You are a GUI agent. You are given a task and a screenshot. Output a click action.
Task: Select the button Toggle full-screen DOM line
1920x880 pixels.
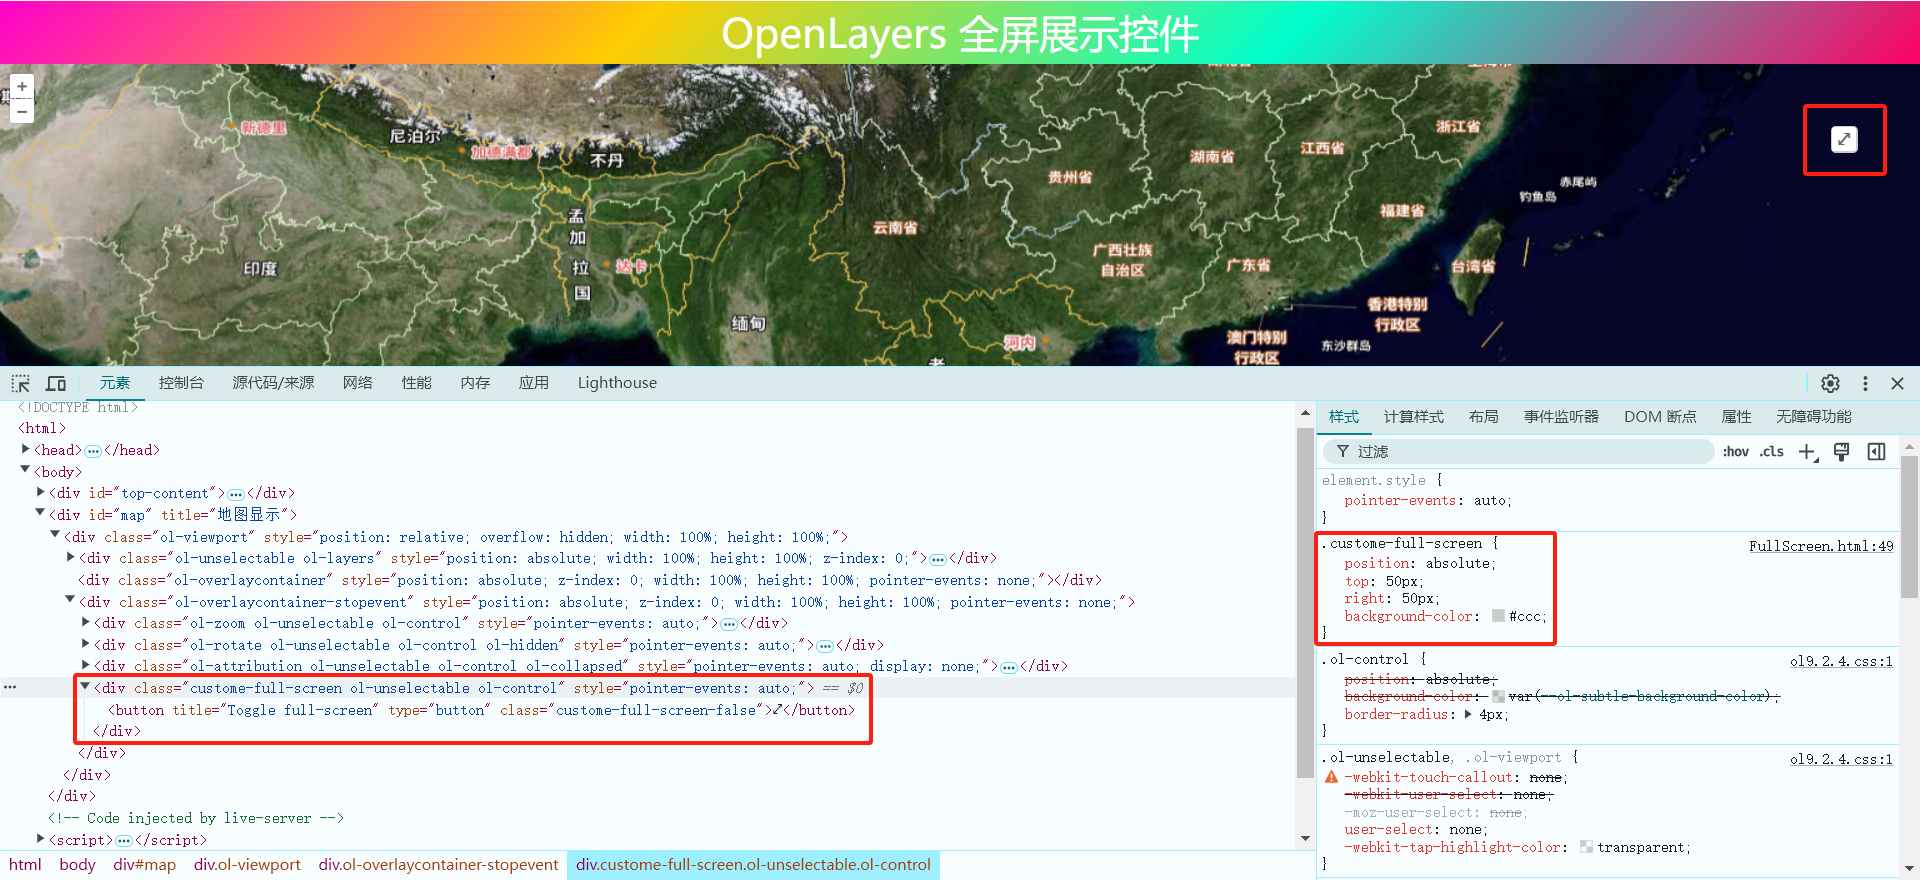tap(482, 710)
